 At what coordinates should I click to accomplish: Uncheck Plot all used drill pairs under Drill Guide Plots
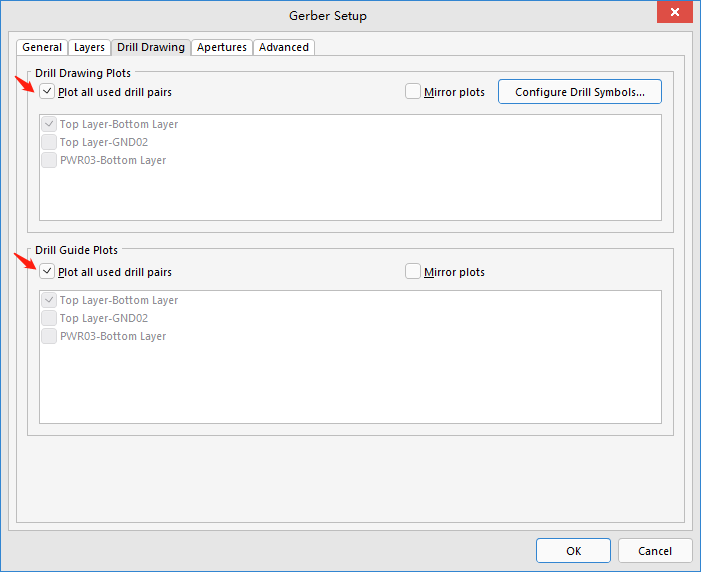click(48, 272)
